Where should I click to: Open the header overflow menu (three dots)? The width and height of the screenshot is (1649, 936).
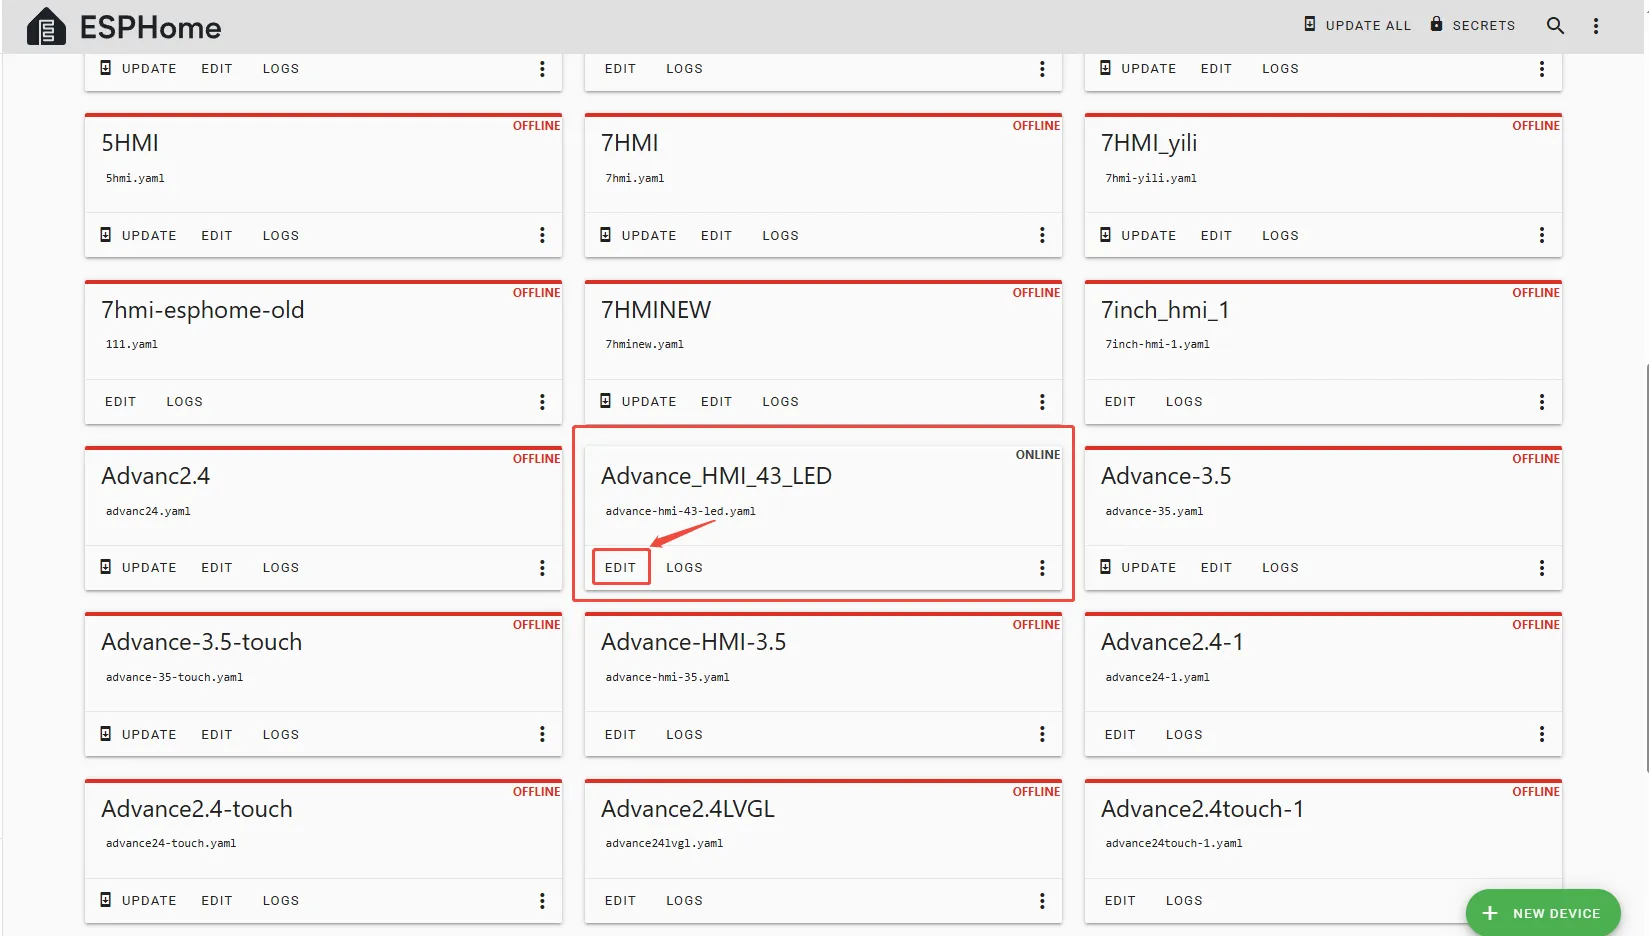click(1596, 26)
